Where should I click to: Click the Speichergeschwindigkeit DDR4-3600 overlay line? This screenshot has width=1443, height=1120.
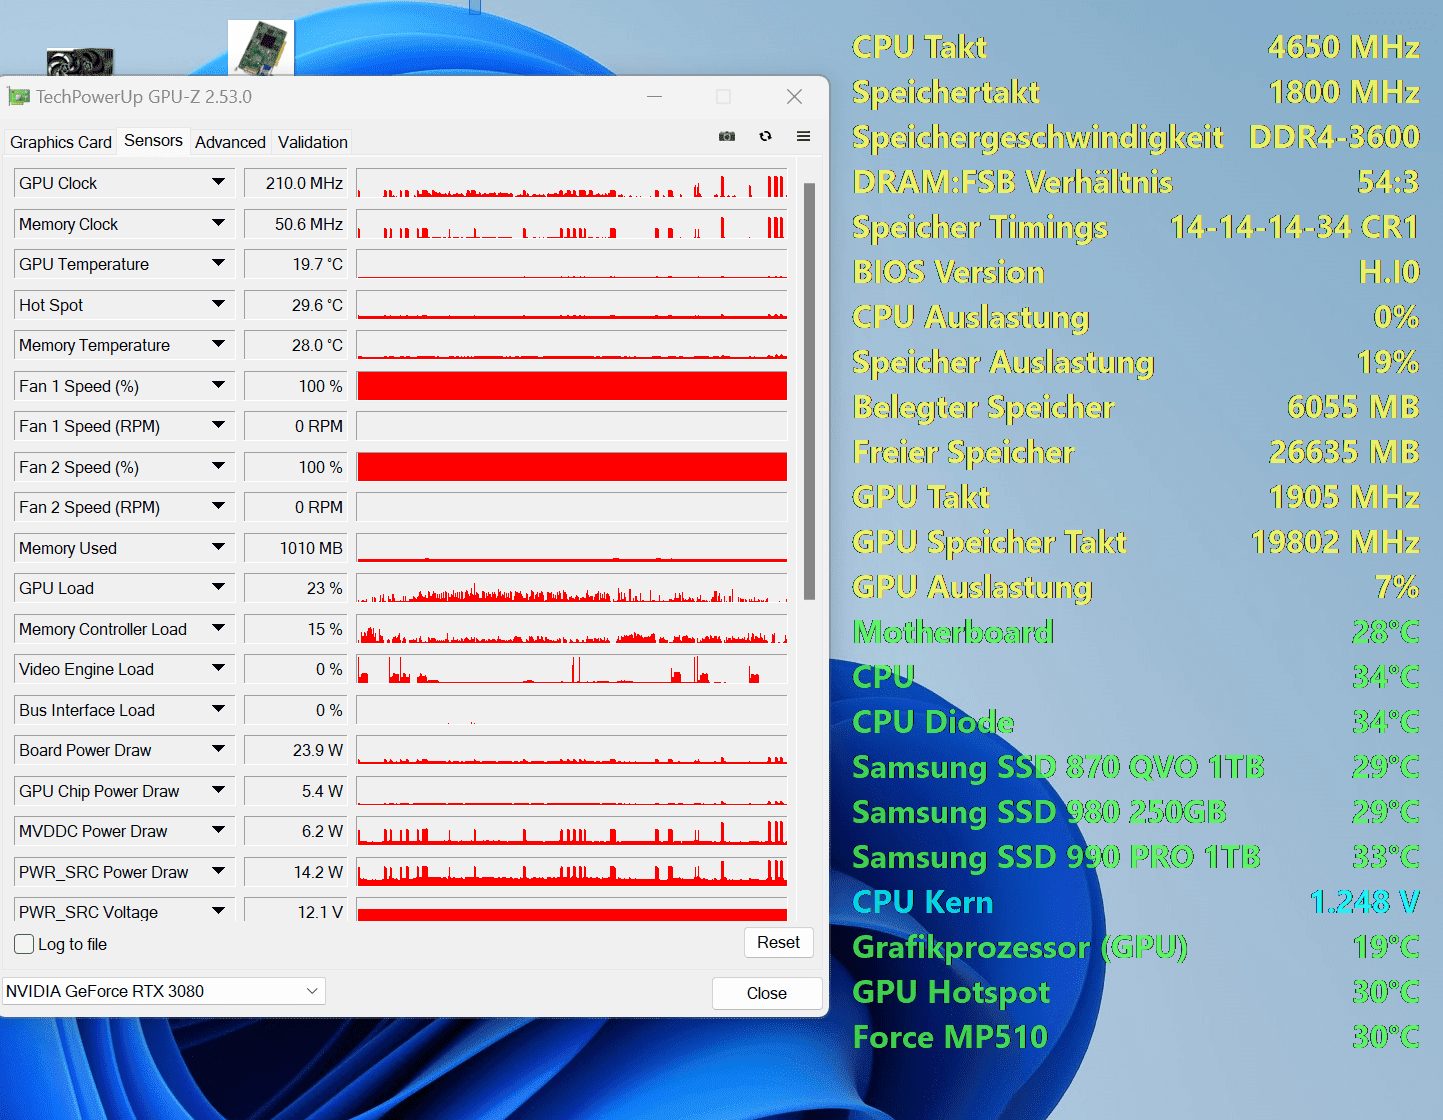[1136, 137]
